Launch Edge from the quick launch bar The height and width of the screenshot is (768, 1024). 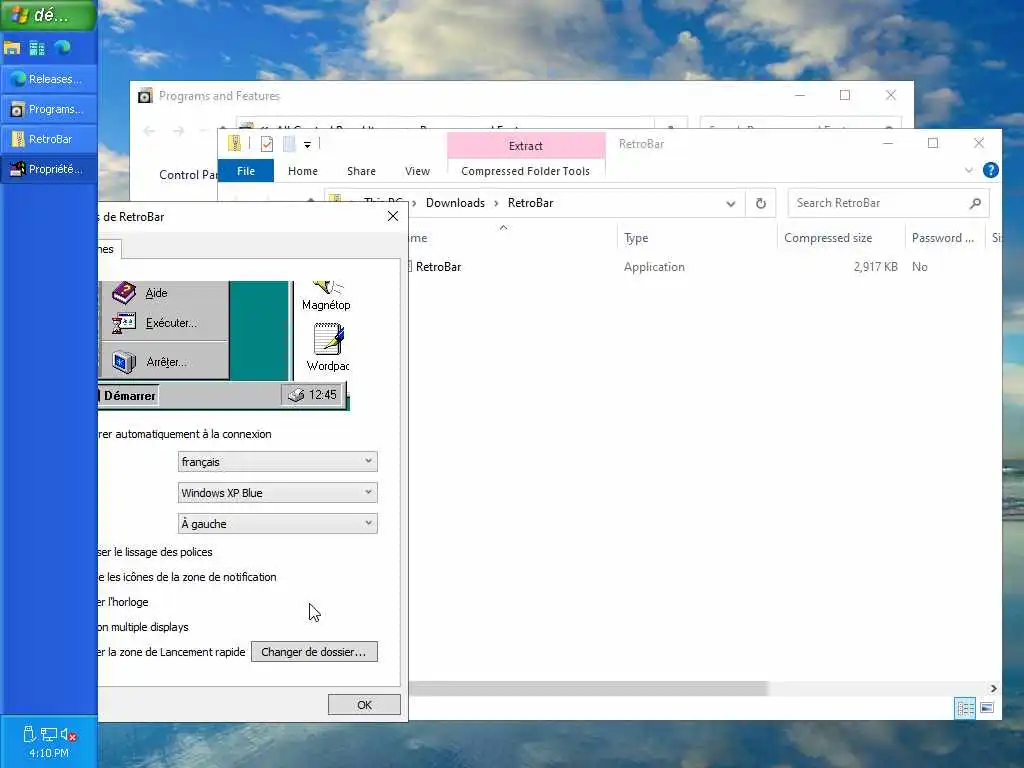[63, 48]
